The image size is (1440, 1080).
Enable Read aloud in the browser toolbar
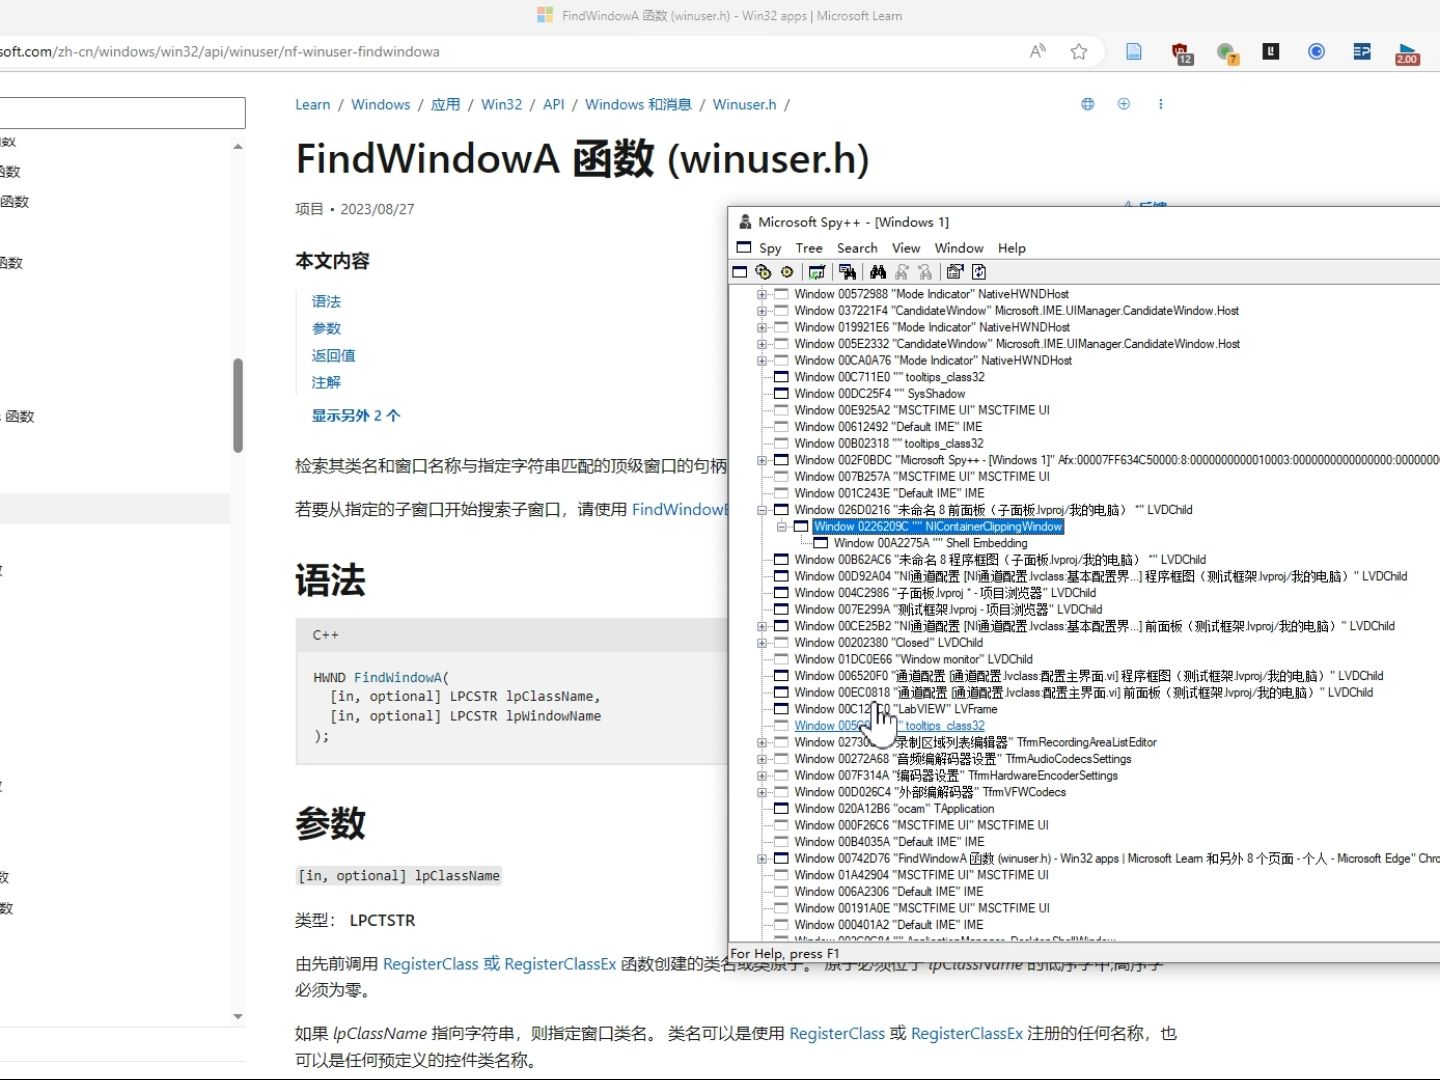(1037, 51)
